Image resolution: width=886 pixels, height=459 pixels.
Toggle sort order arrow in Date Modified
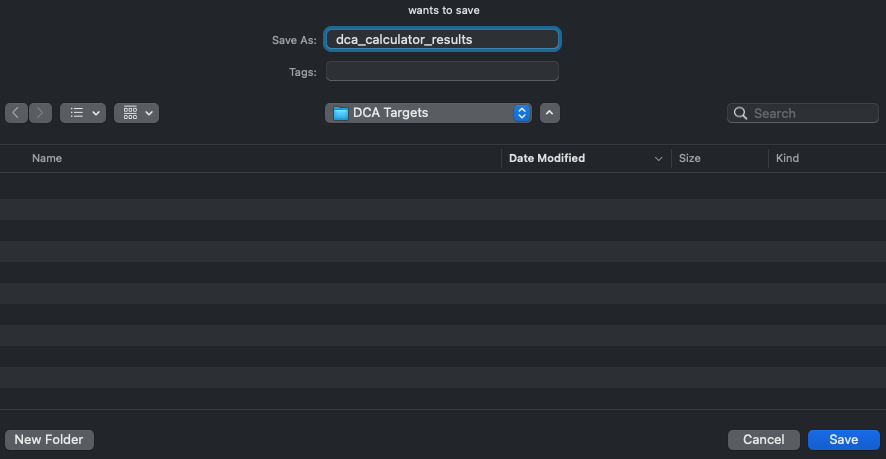pos(658,158)
